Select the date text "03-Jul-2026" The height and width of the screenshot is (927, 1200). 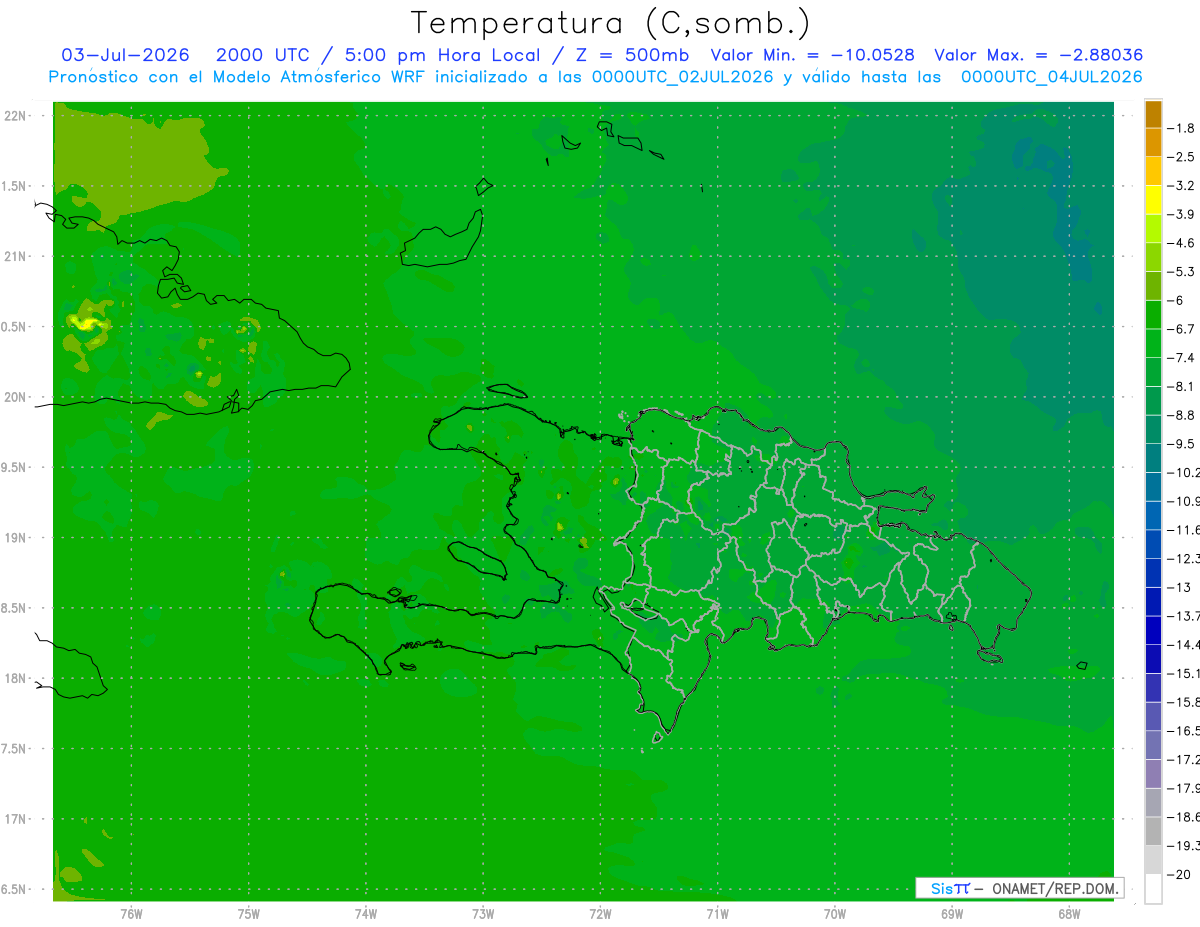(x=126, y=55)
